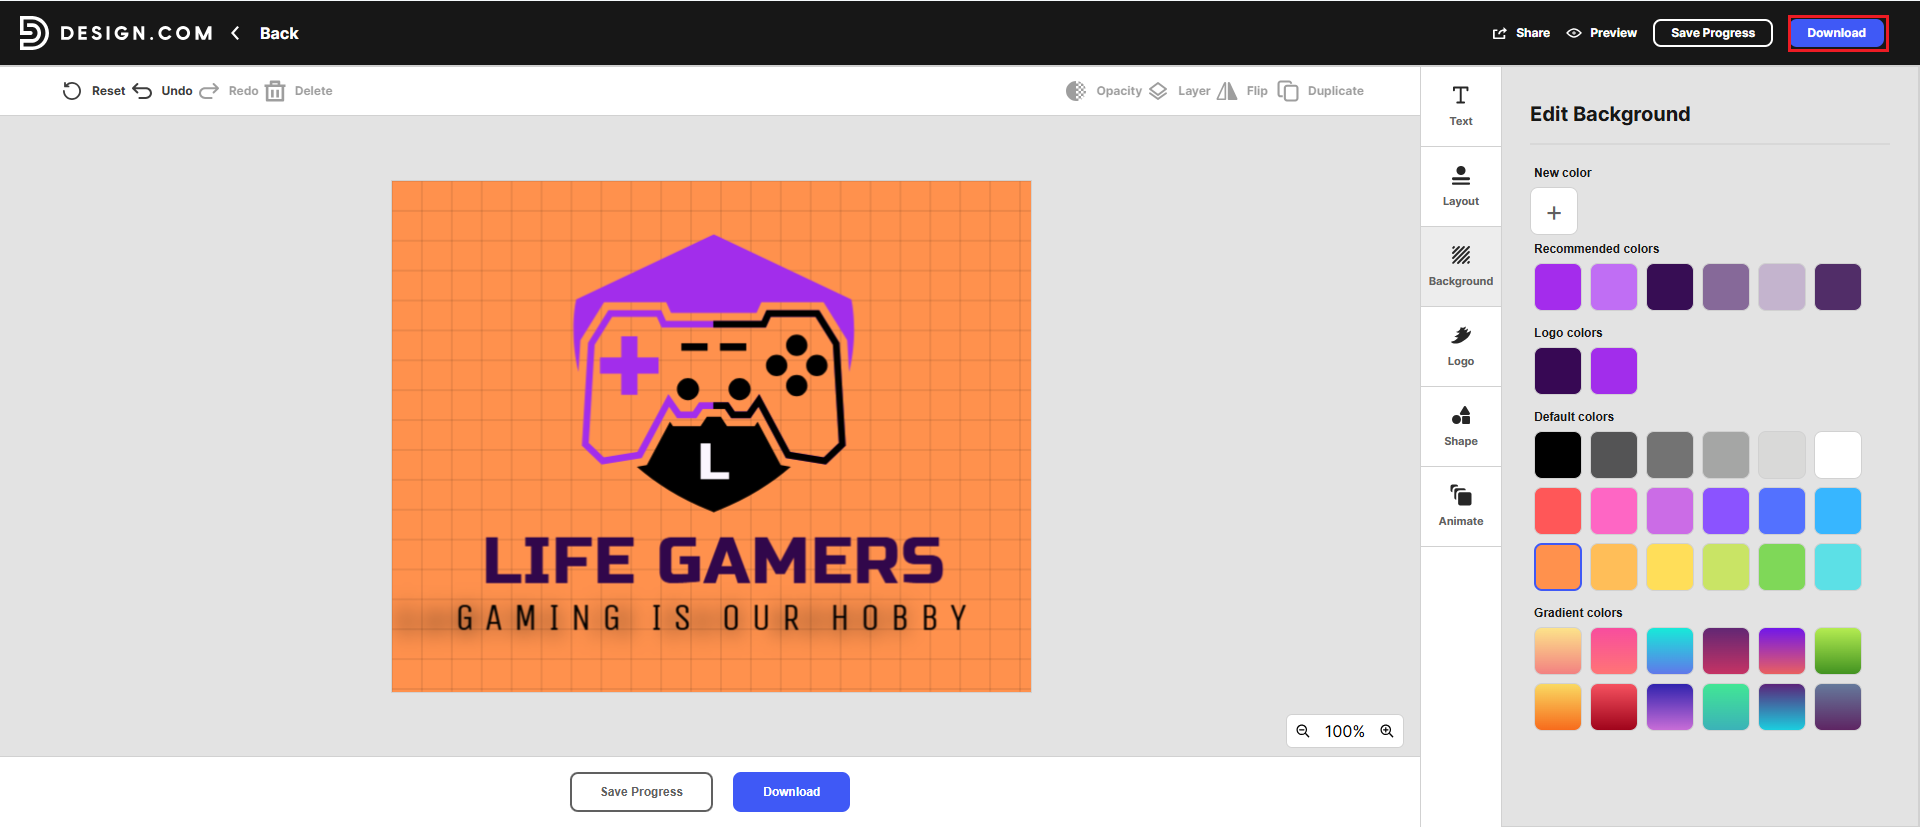The height and width of the screenshot is (827, 1920).
Task: Click the Design.com logo icon
Action: tap(34, 33)
